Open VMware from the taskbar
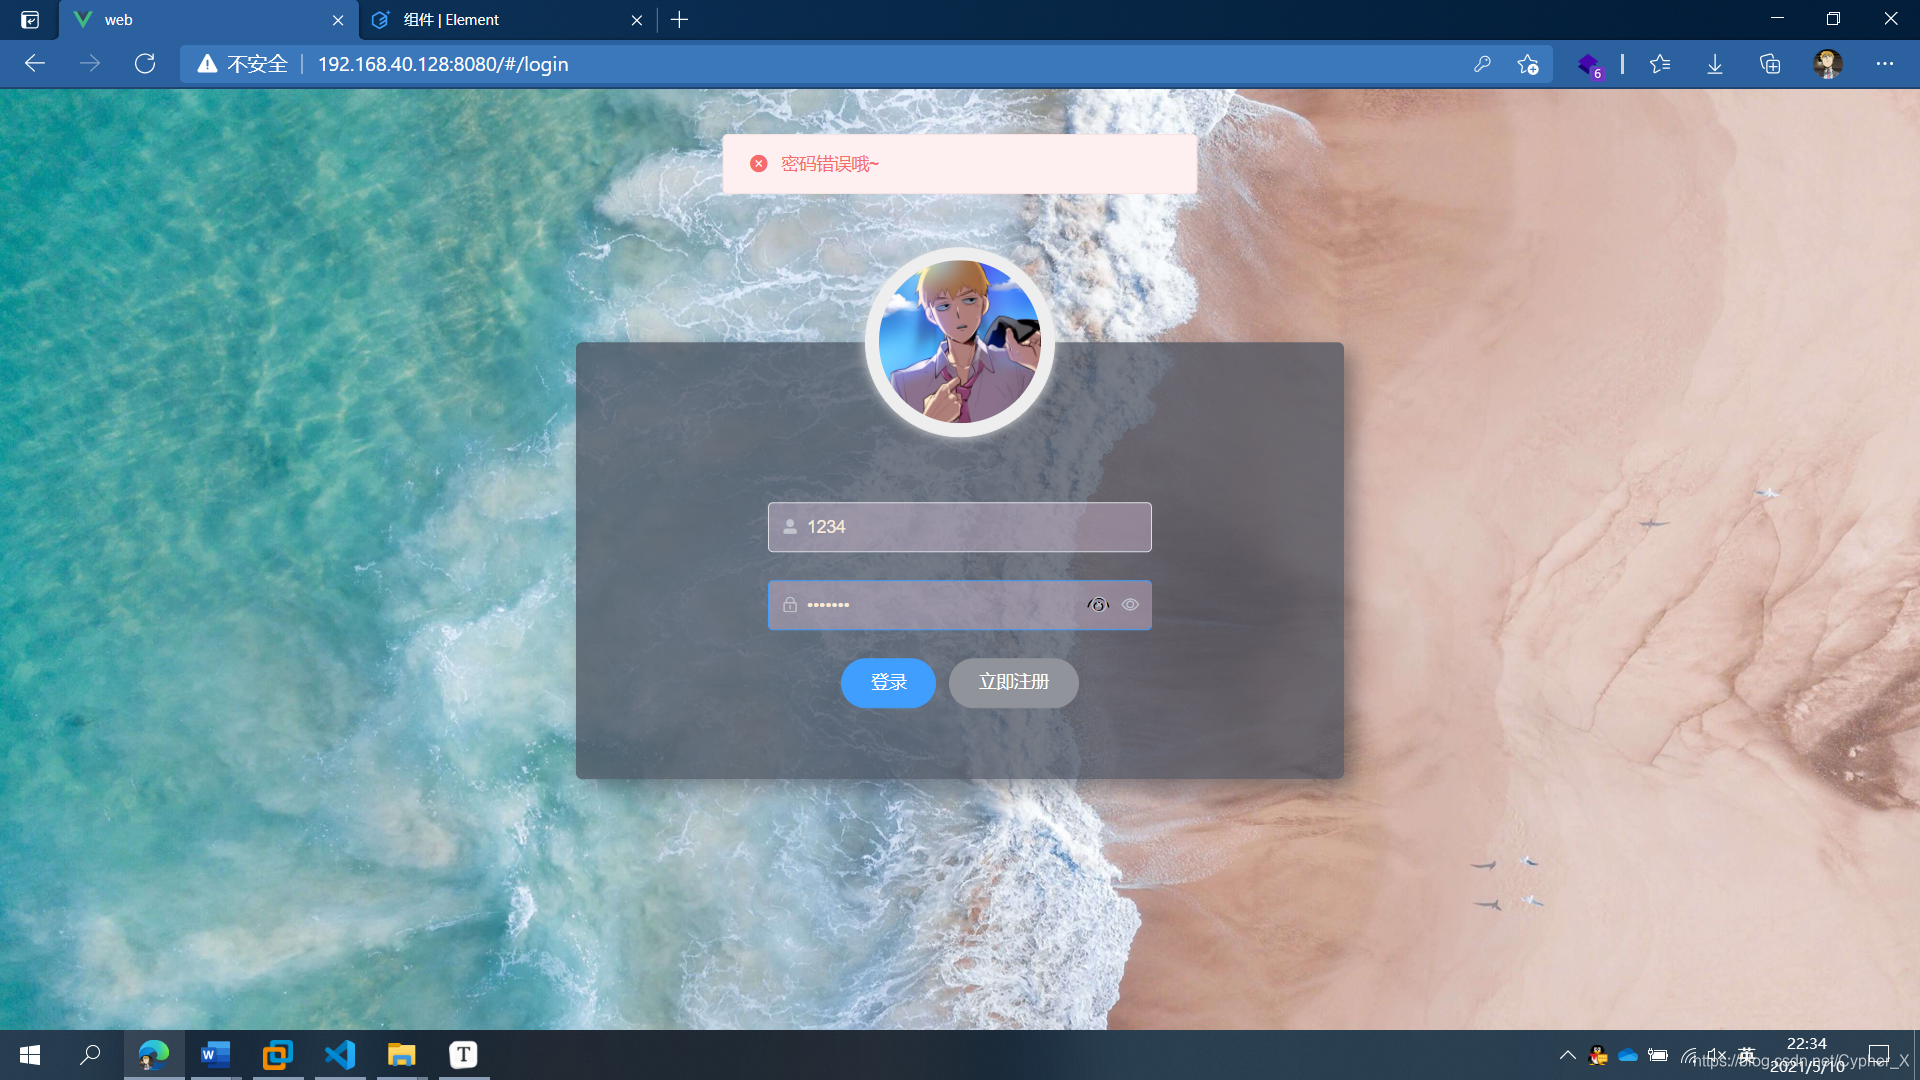The height and width of the screenshot is (1080, 1920). [278, 1055]
